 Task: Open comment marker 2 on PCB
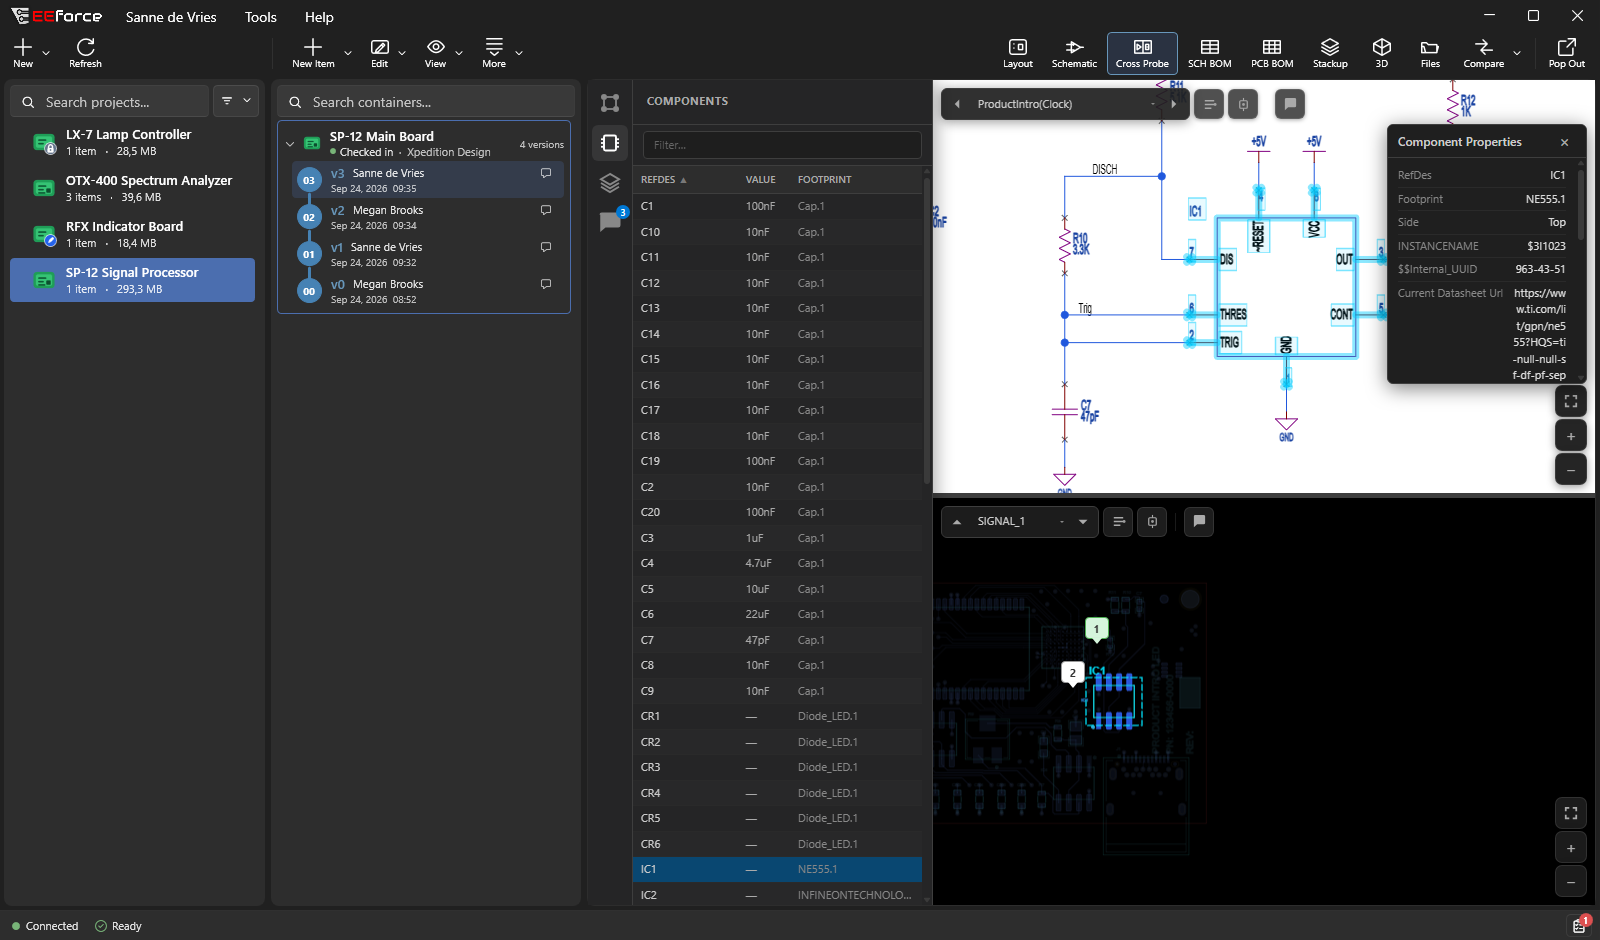coord(1072,673)
